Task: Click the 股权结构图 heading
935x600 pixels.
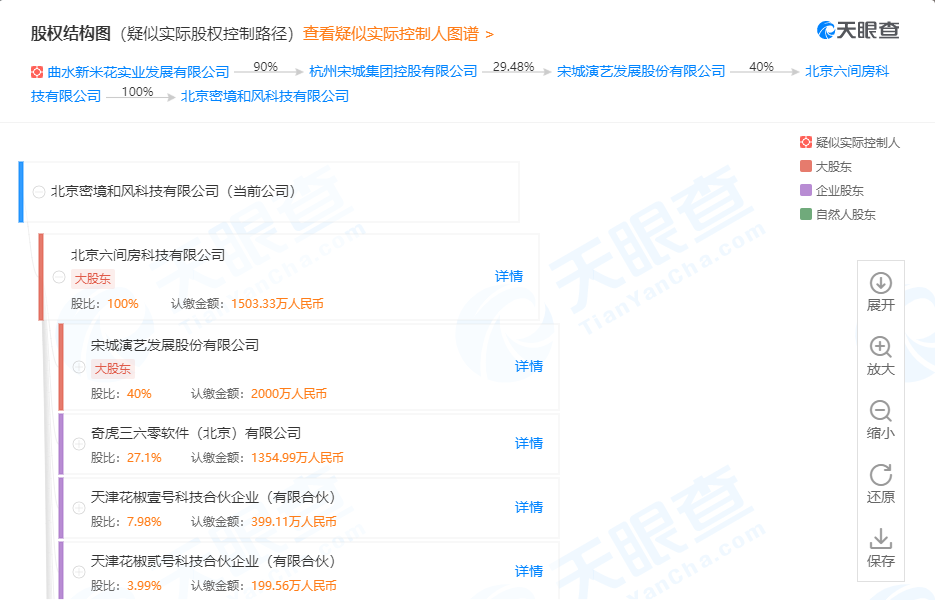Action: tap(71, 33)
